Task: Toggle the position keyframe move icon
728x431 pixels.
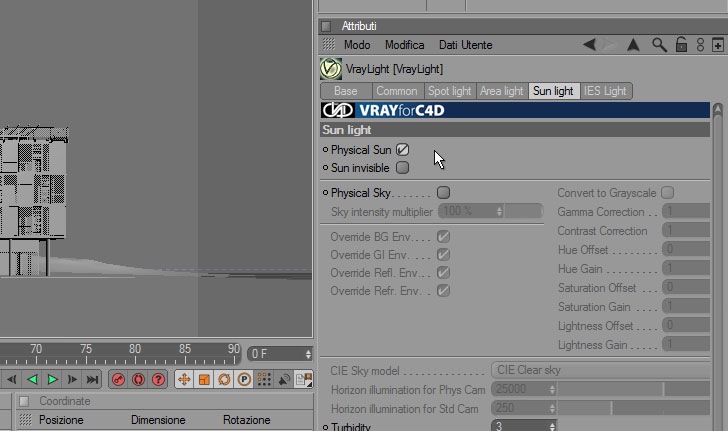Action: point(184,379)
